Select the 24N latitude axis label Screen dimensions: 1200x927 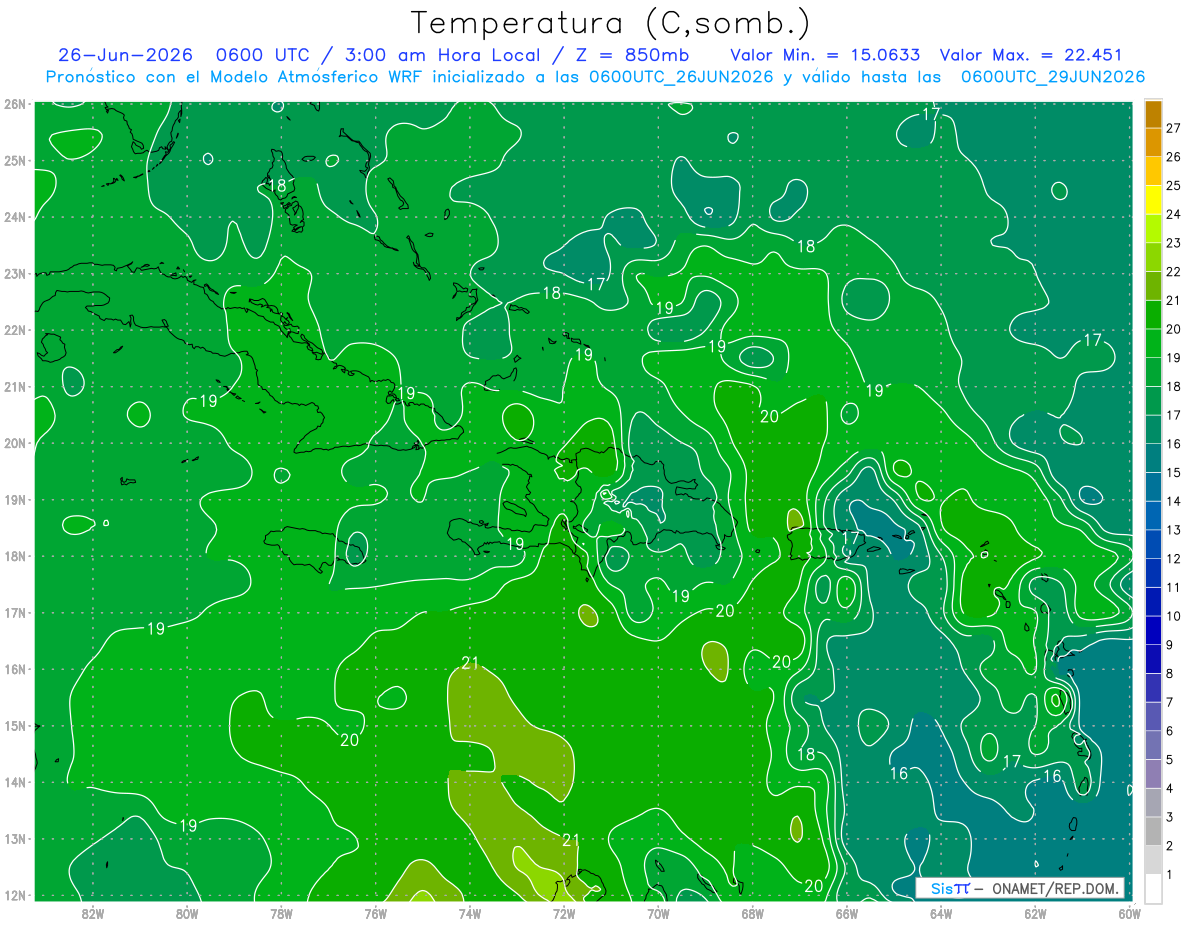(x=14, y=217)
